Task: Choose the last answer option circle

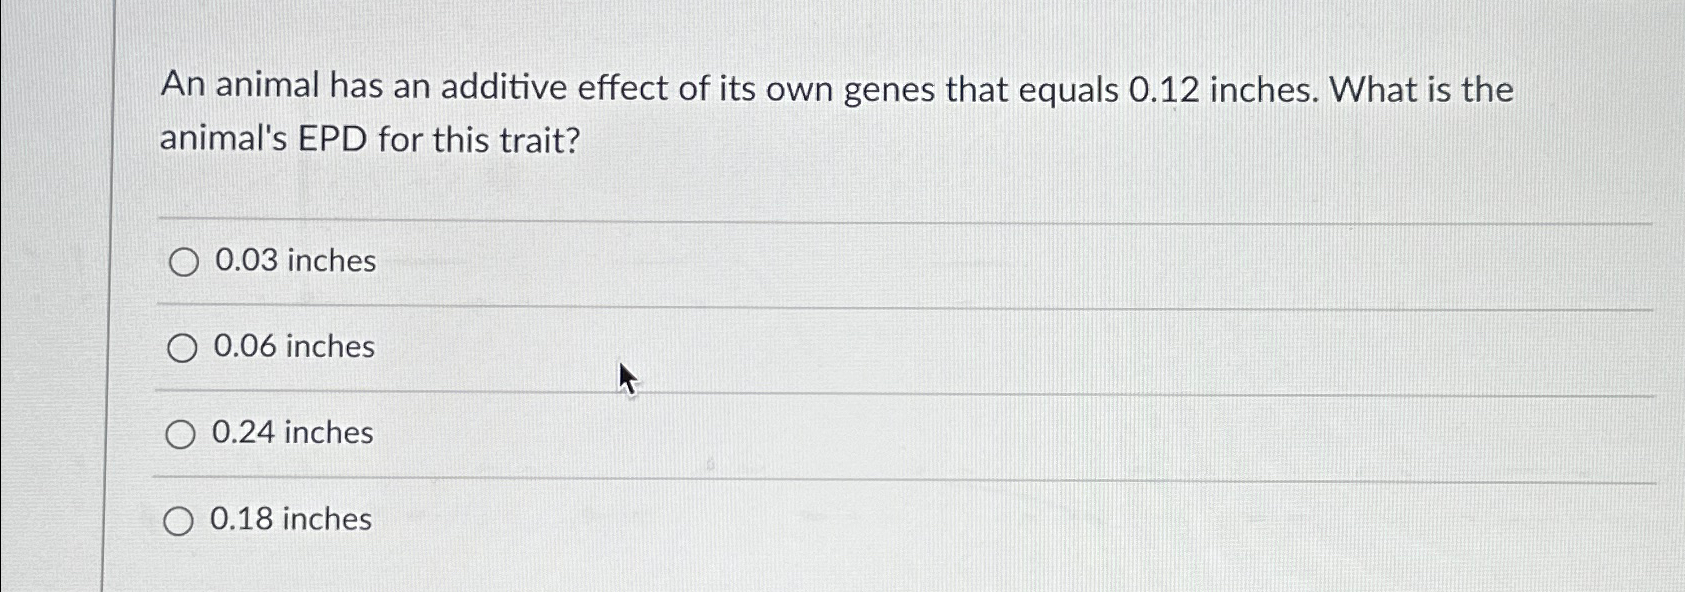Action: (181, 519)
